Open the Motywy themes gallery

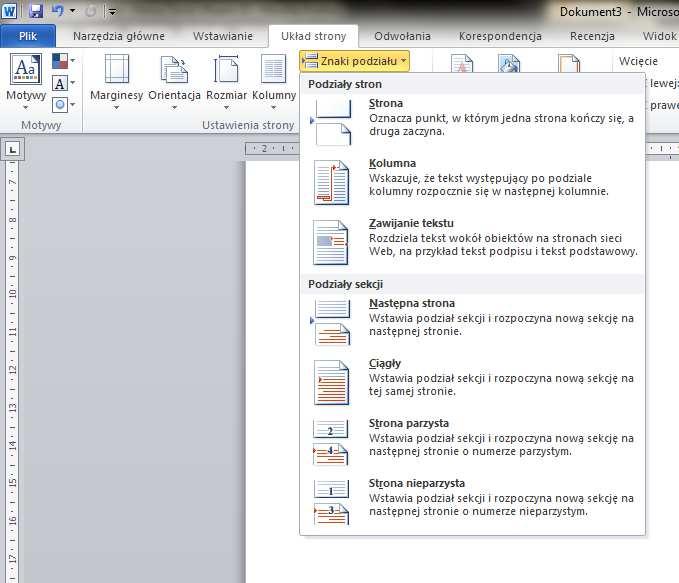(x=26, y=81)
